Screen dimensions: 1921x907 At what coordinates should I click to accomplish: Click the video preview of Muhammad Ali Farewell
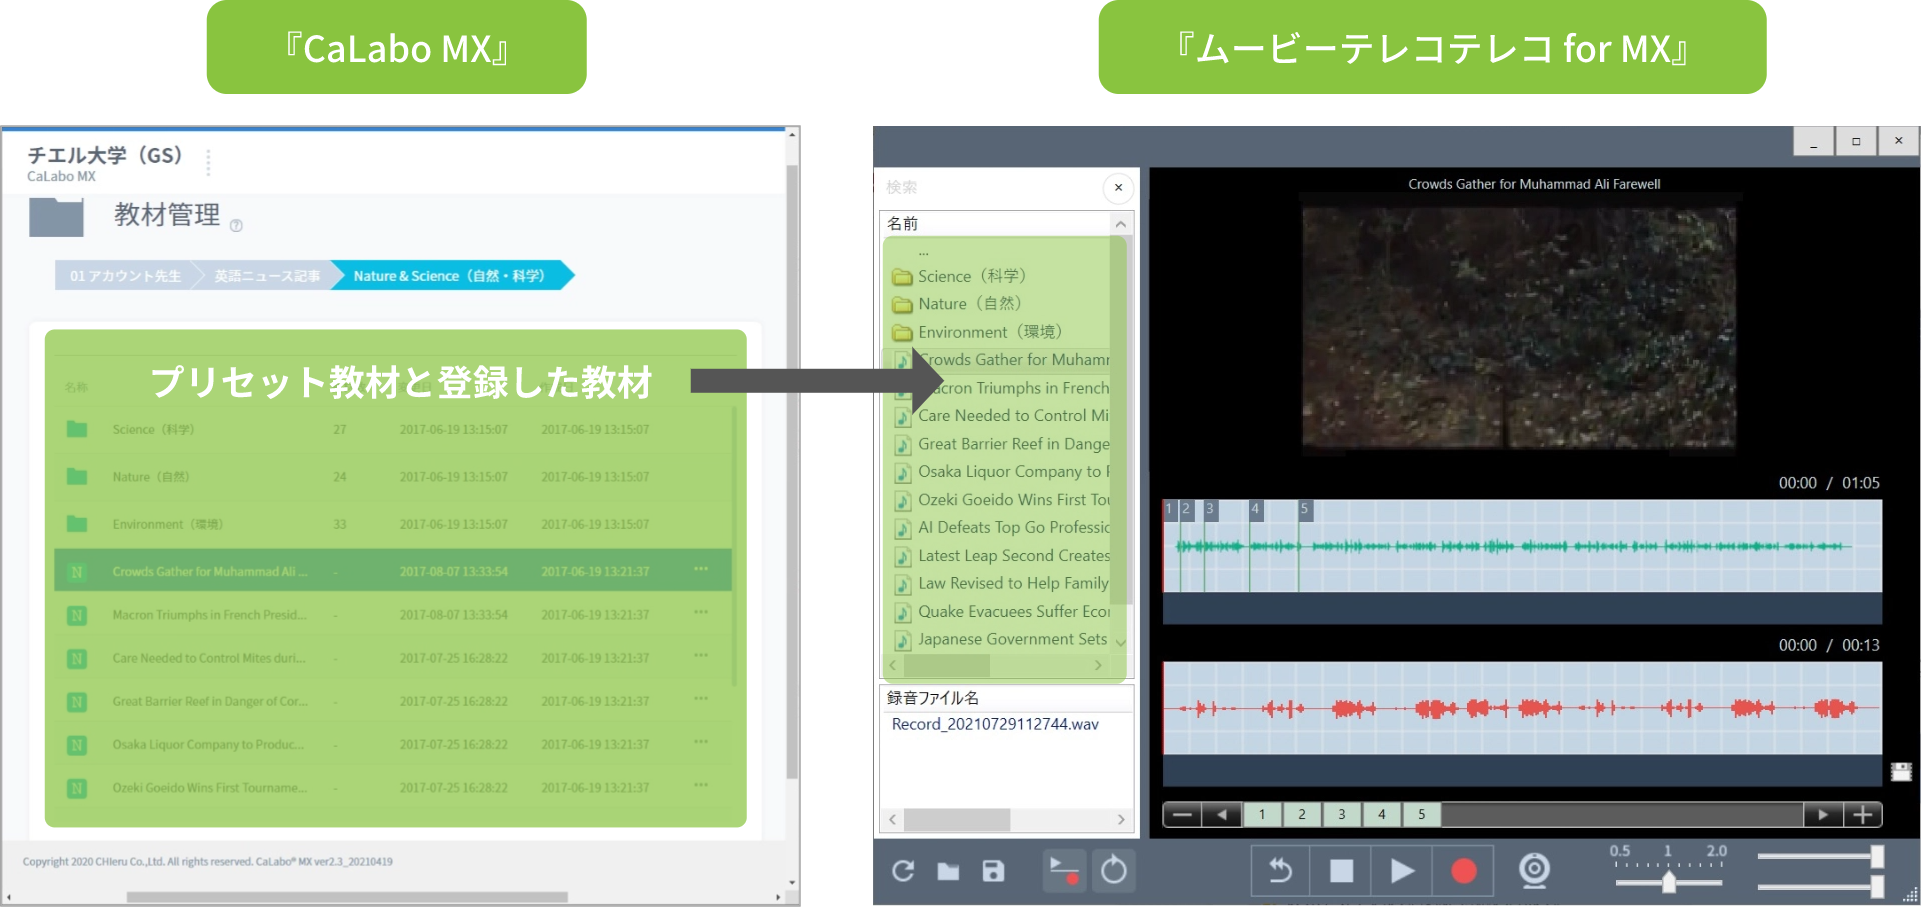(1519, 327)
